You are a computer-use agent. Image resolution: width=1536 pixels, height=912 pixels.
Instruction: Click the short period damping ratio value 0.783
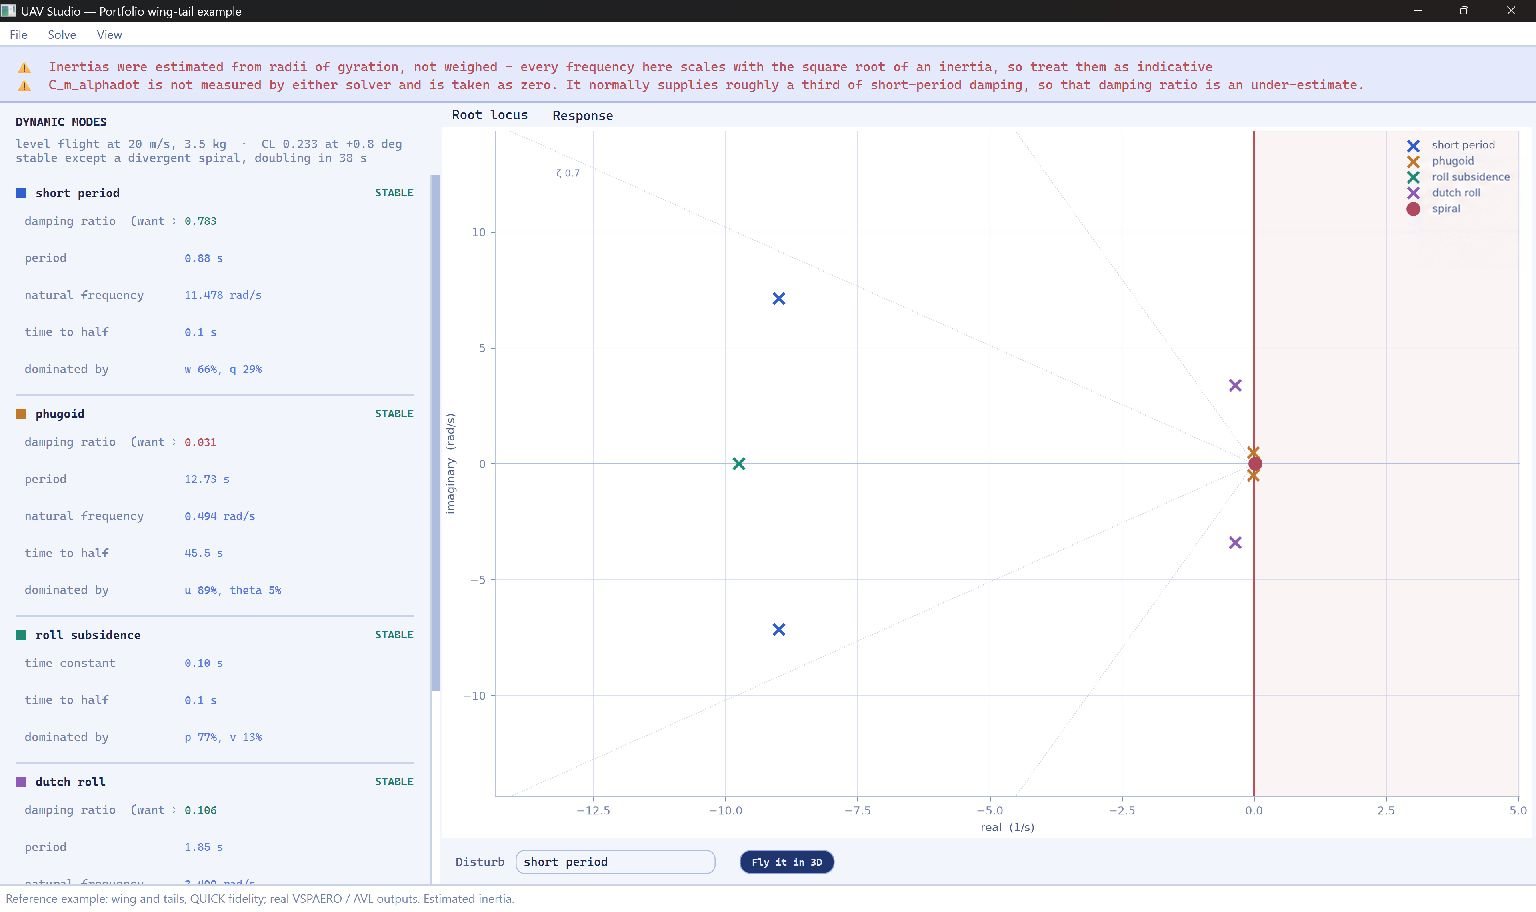point(200,221)
